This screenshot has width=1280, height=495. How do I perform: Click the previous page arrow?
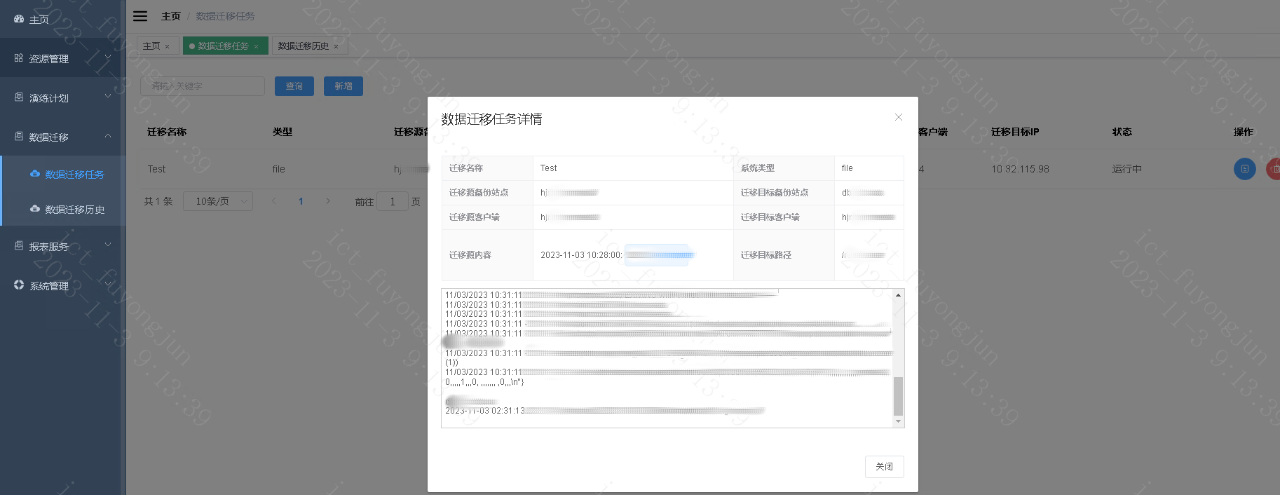coord(275,201)
